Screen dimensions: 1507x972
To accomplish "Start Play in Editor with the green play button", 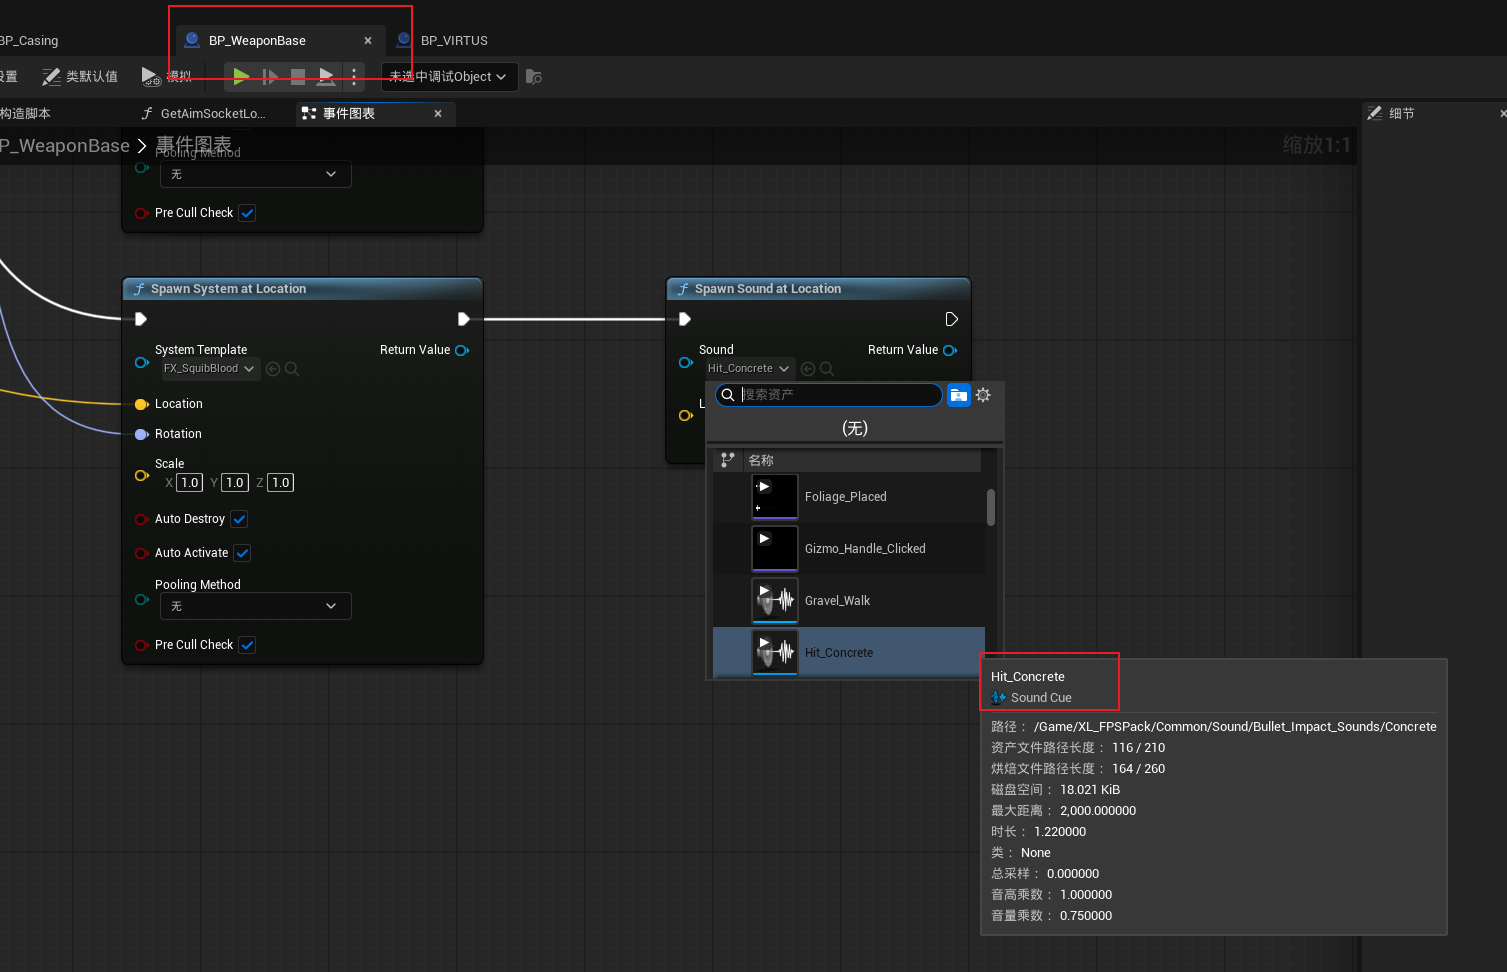I will pyautogui.click(x=241, y=76).
